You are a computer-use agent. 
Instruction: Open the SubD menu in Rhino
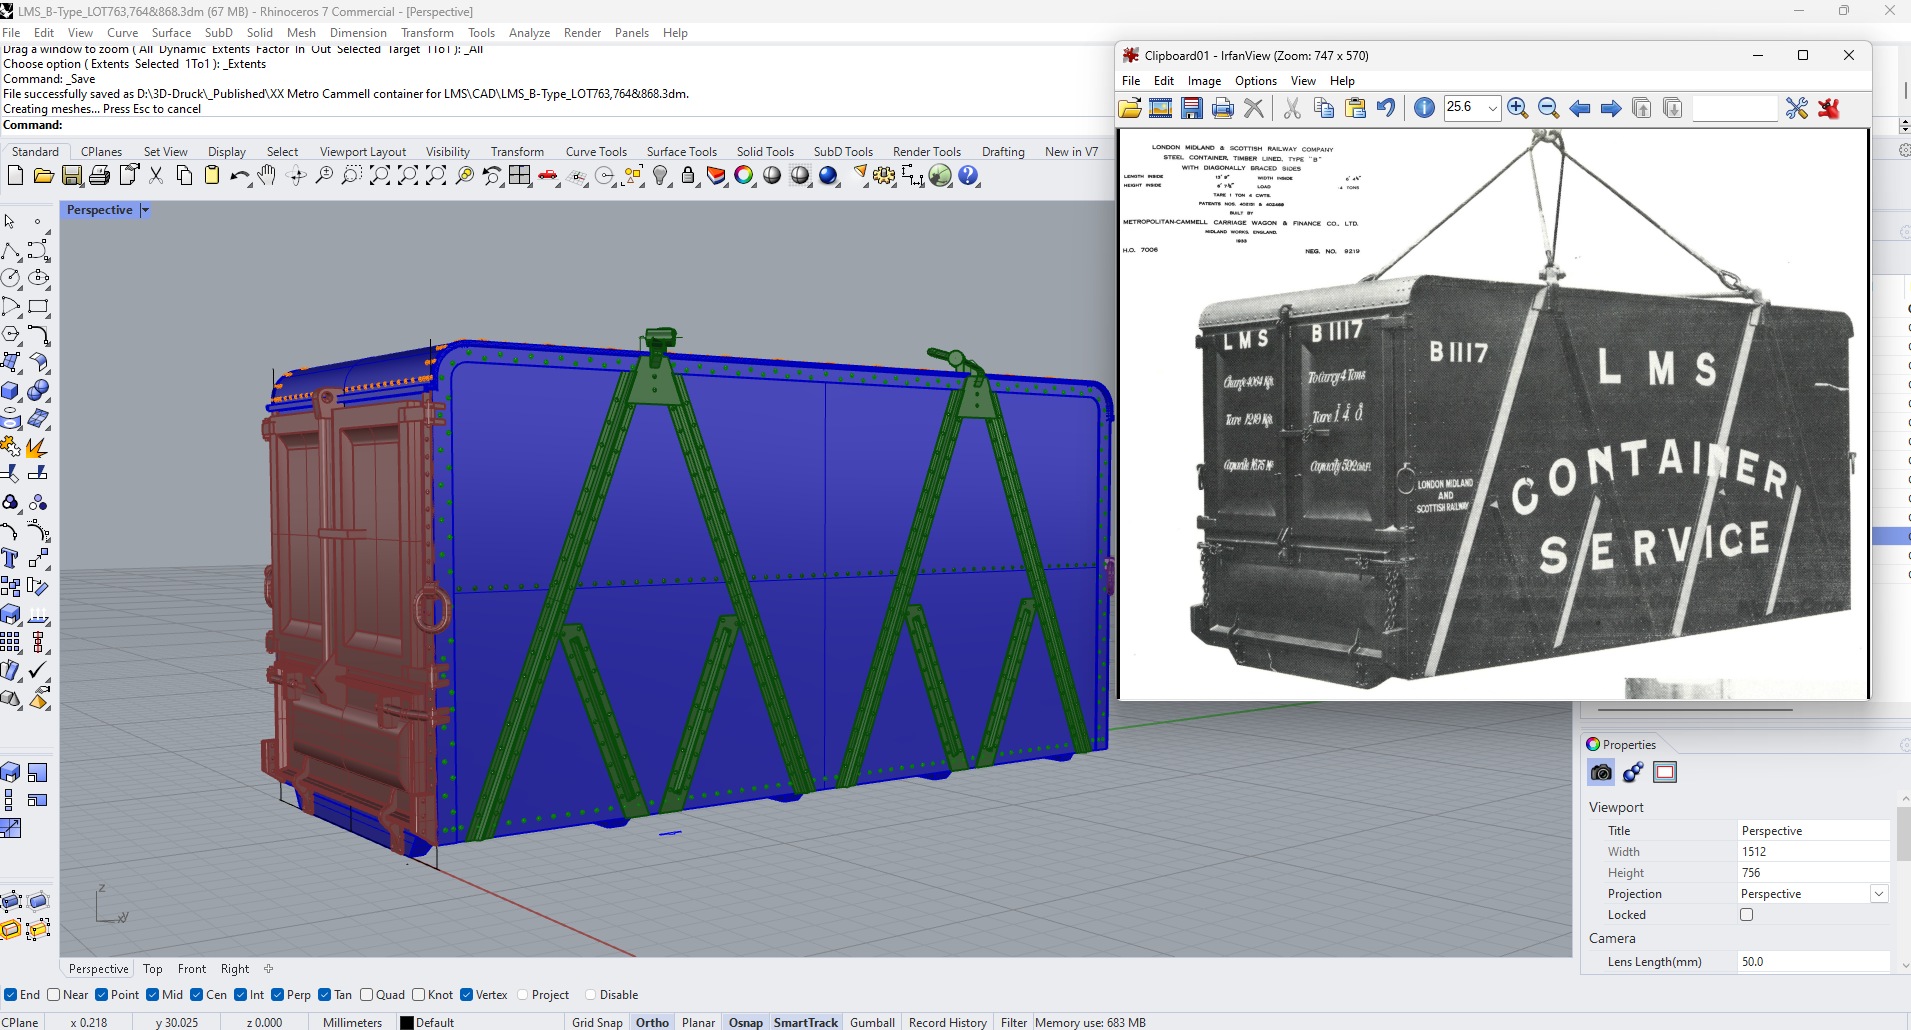219,32
